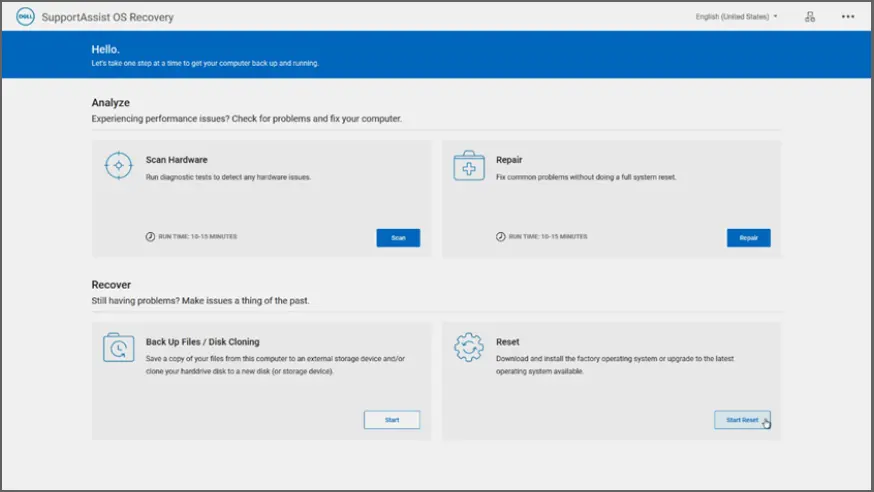Select the Back Up Files / Disk Cloning title

[x=202, y=342]
